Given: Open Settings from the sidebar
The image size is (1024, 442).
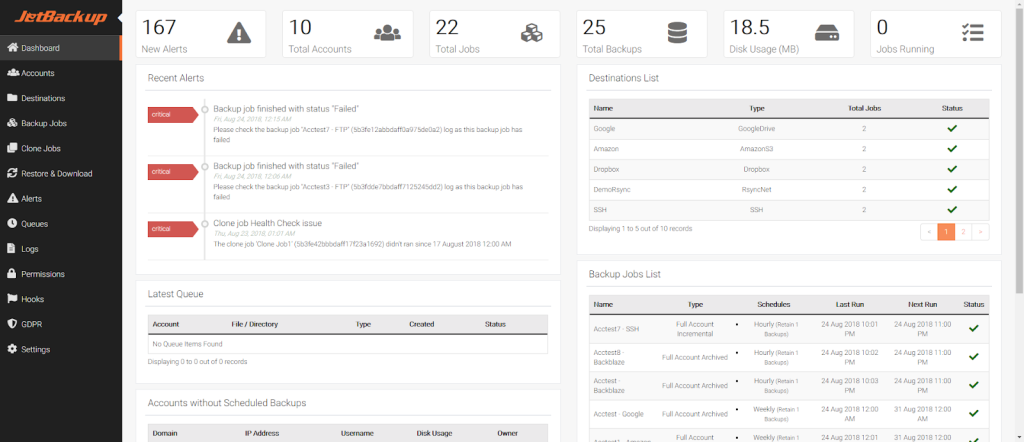Looking at the screenshot, I should point(36,349).
